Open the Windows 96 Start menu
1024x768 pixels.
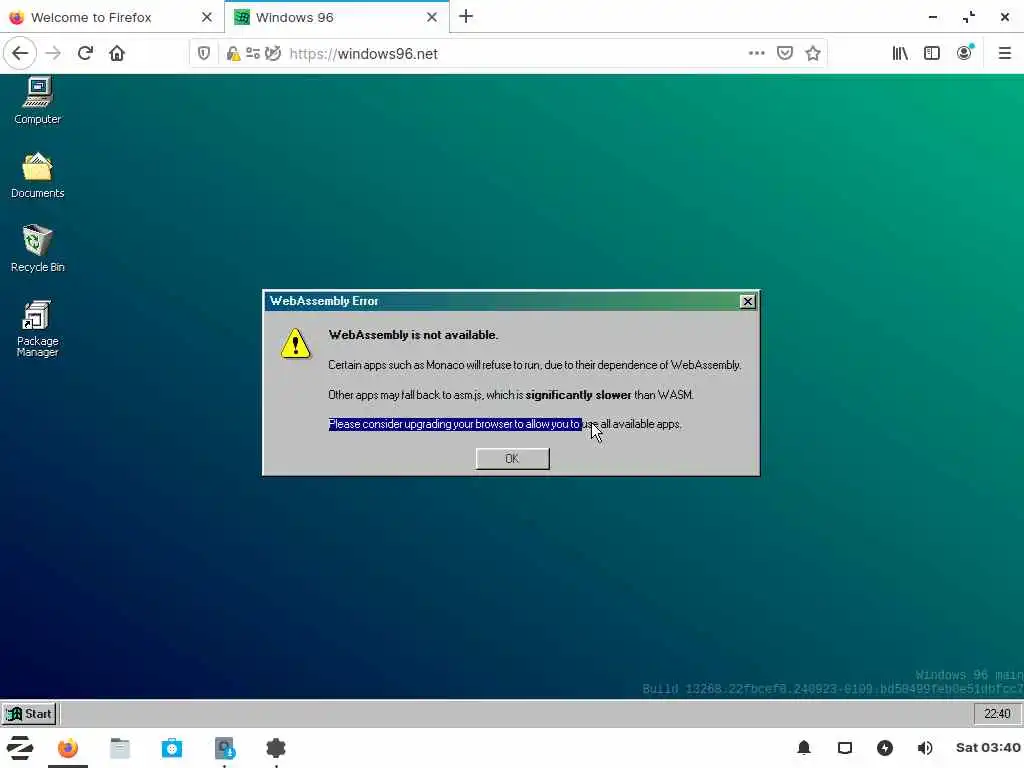(x=29, y=714)
